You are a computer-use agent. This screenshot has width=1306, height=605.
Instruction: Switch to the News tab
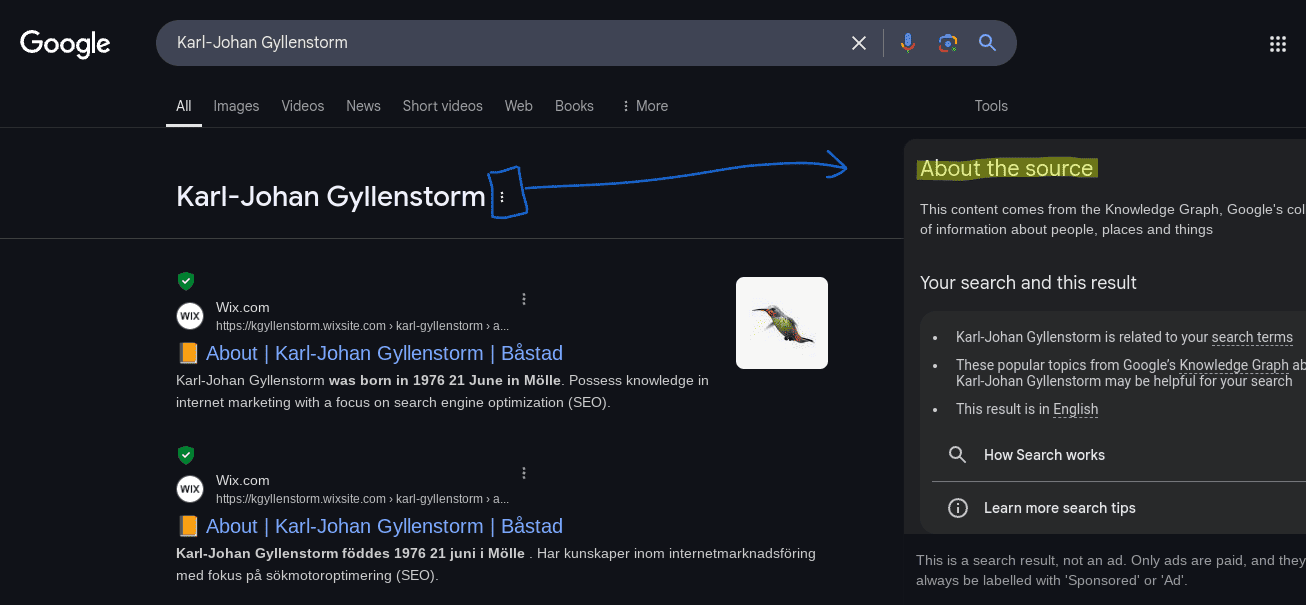[x=363, y=106]
